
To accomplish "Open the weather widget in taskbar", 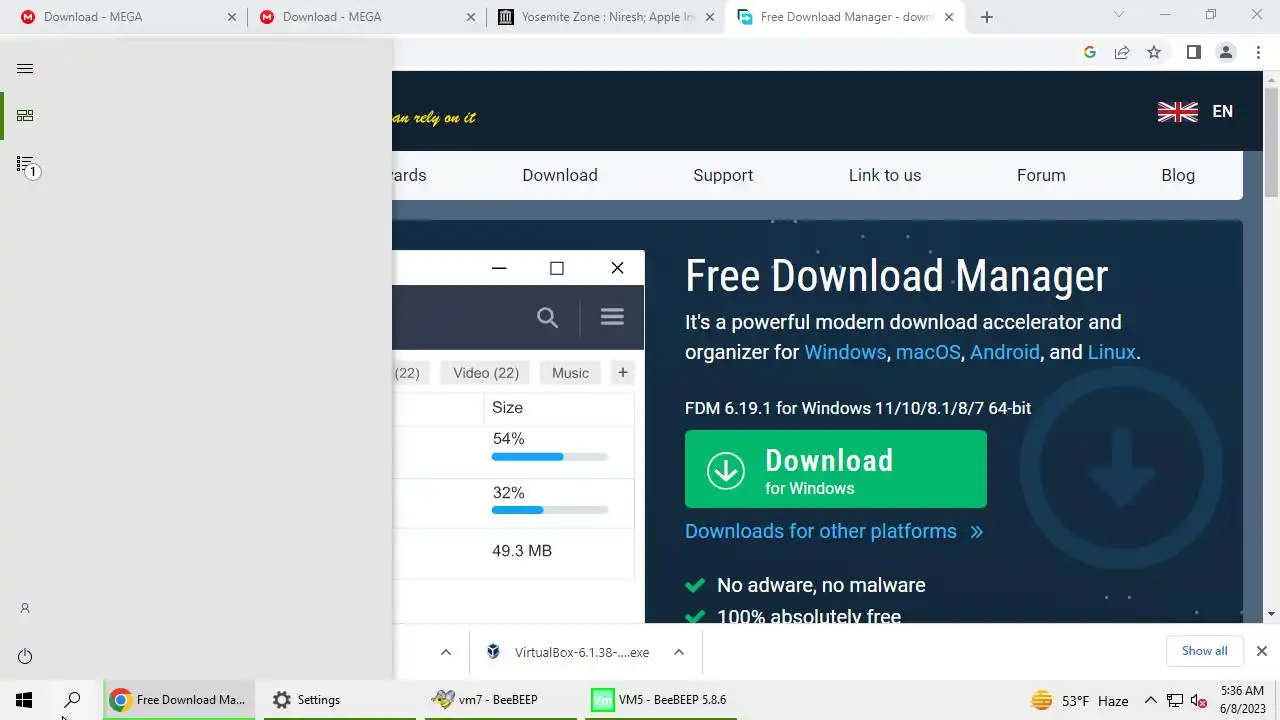I will pos(1079,701).
